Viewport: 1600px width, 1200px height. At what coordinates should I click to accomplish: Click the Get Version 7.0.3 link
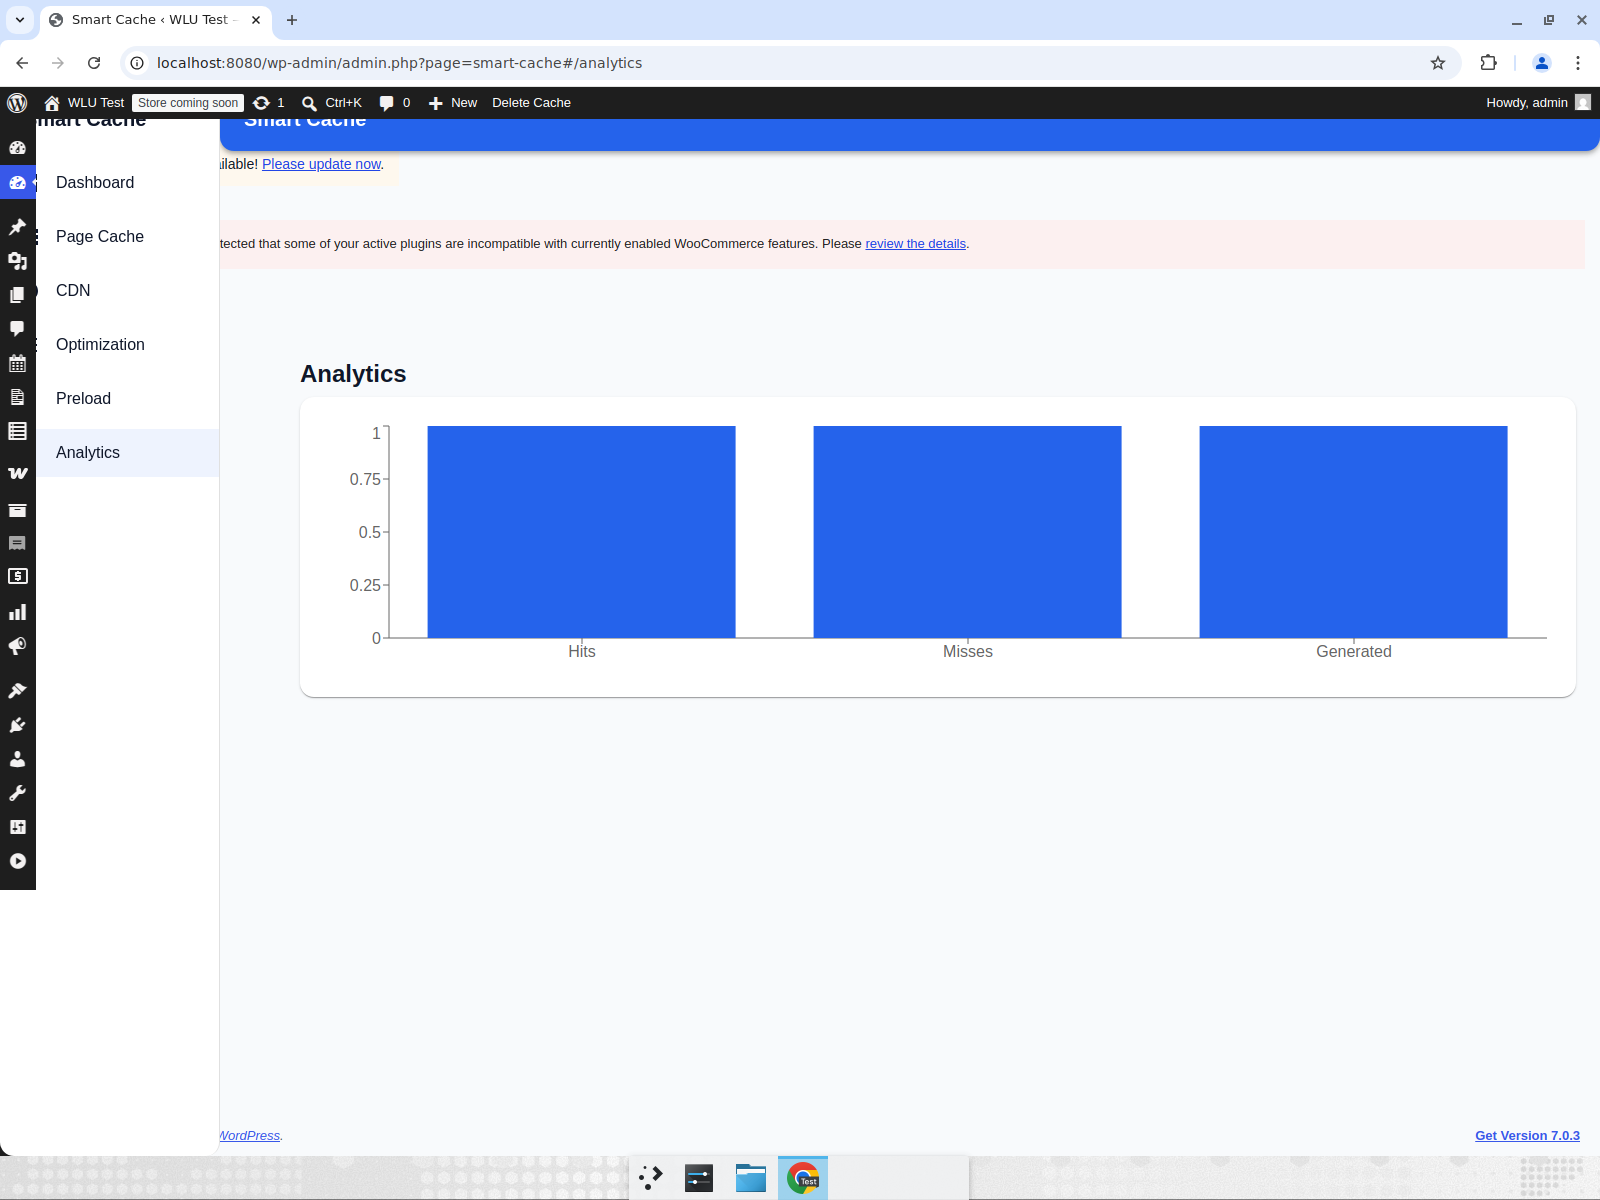point(1527,1136)
